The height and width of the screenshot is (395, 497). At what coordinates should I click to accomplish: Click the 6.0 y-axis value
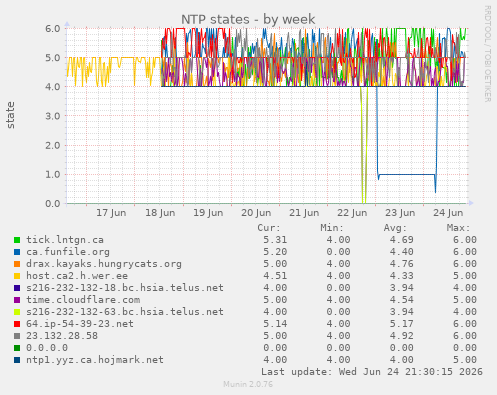(53, 28)
